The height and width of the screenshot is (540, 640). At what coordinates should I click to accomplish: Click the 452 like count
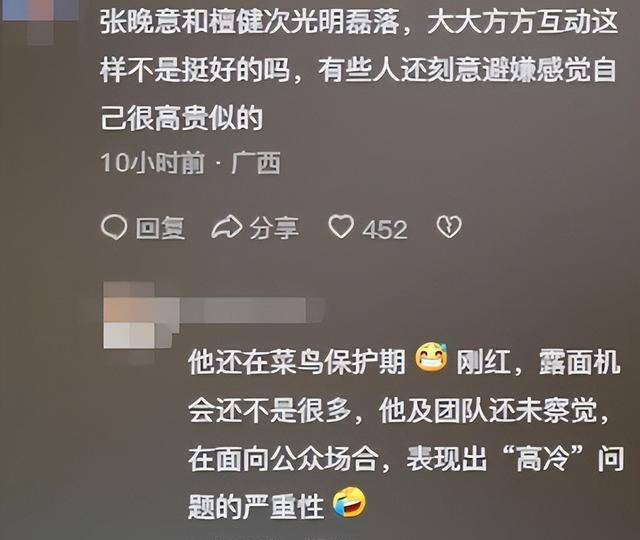385,229
